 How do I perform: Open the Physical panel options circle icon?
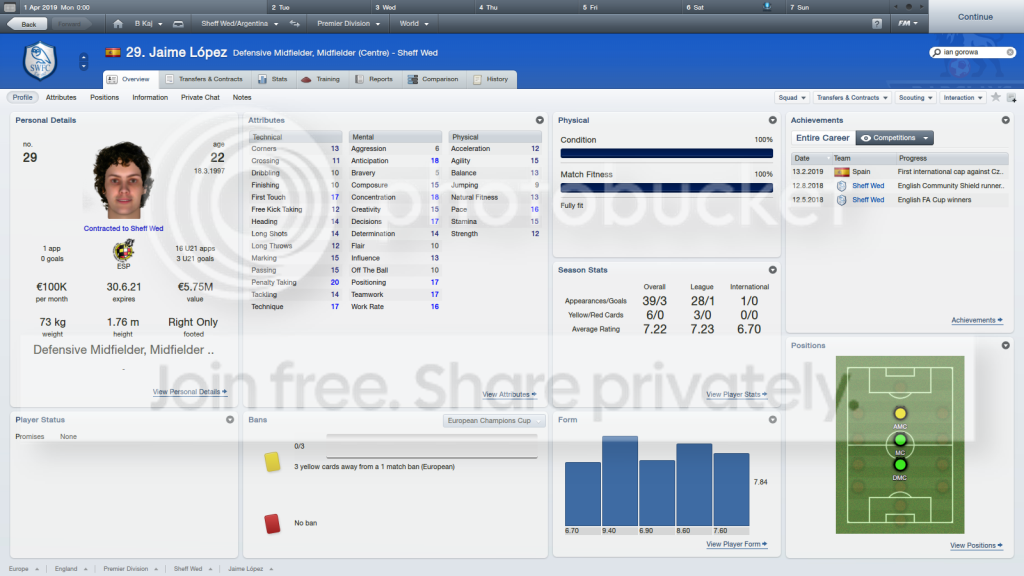(773, 120)
